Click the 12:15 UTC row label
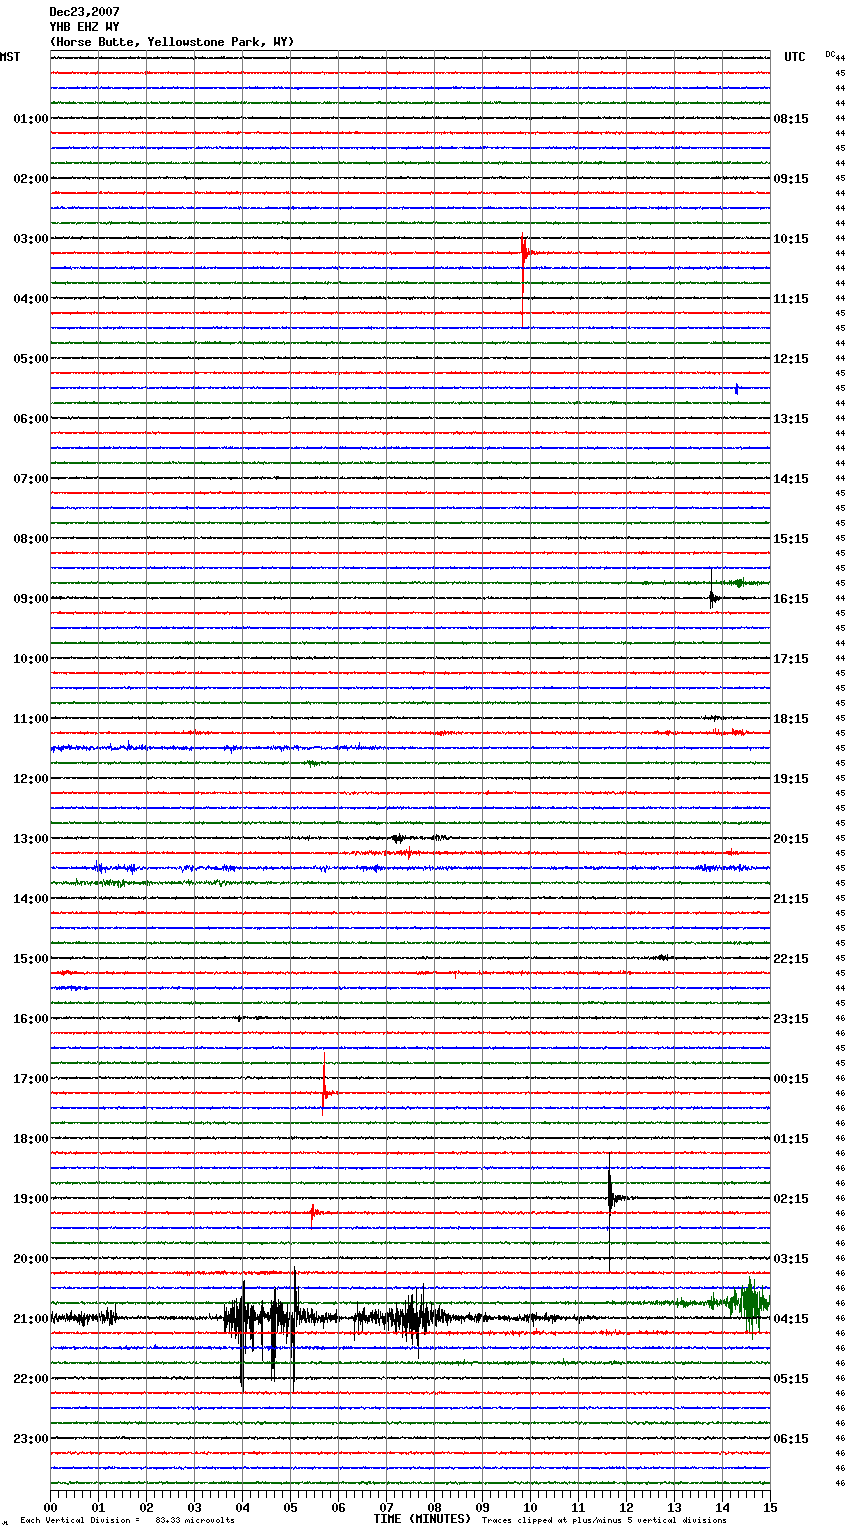The image size is (850, 1534). click(791, 359)
